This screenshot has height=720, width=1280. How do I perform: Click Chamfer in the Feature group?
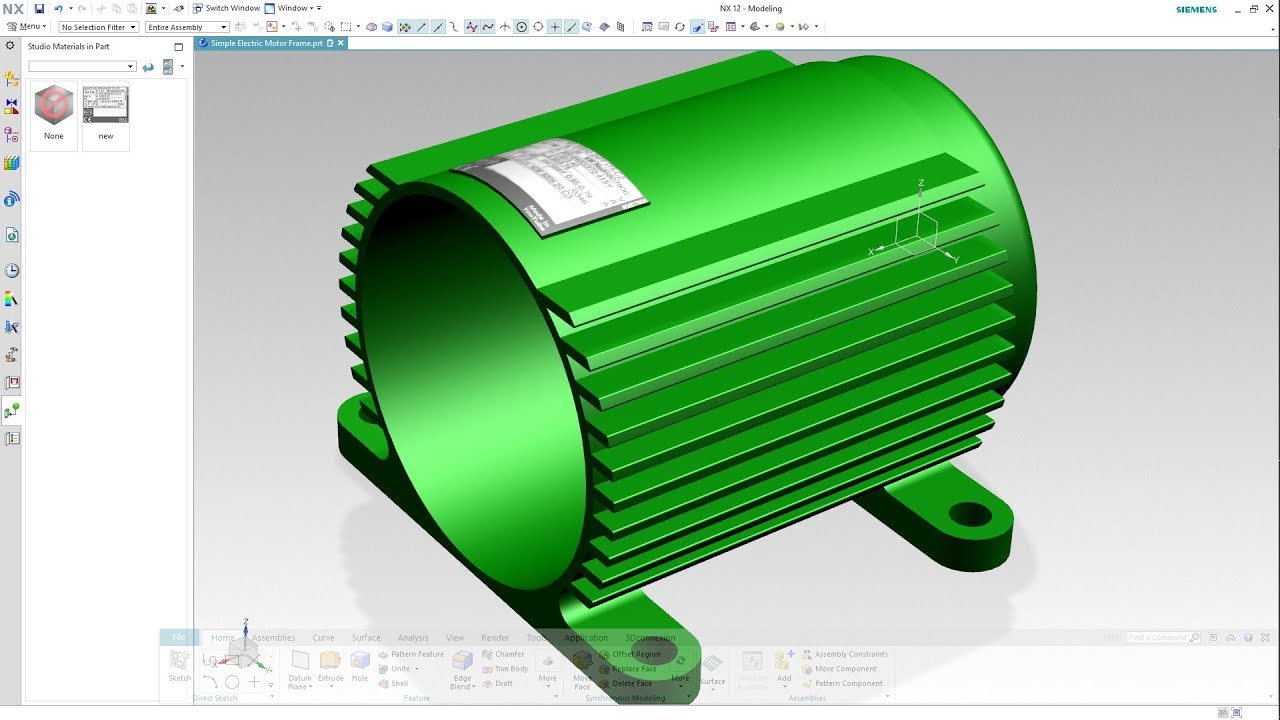tap(503, 654)
